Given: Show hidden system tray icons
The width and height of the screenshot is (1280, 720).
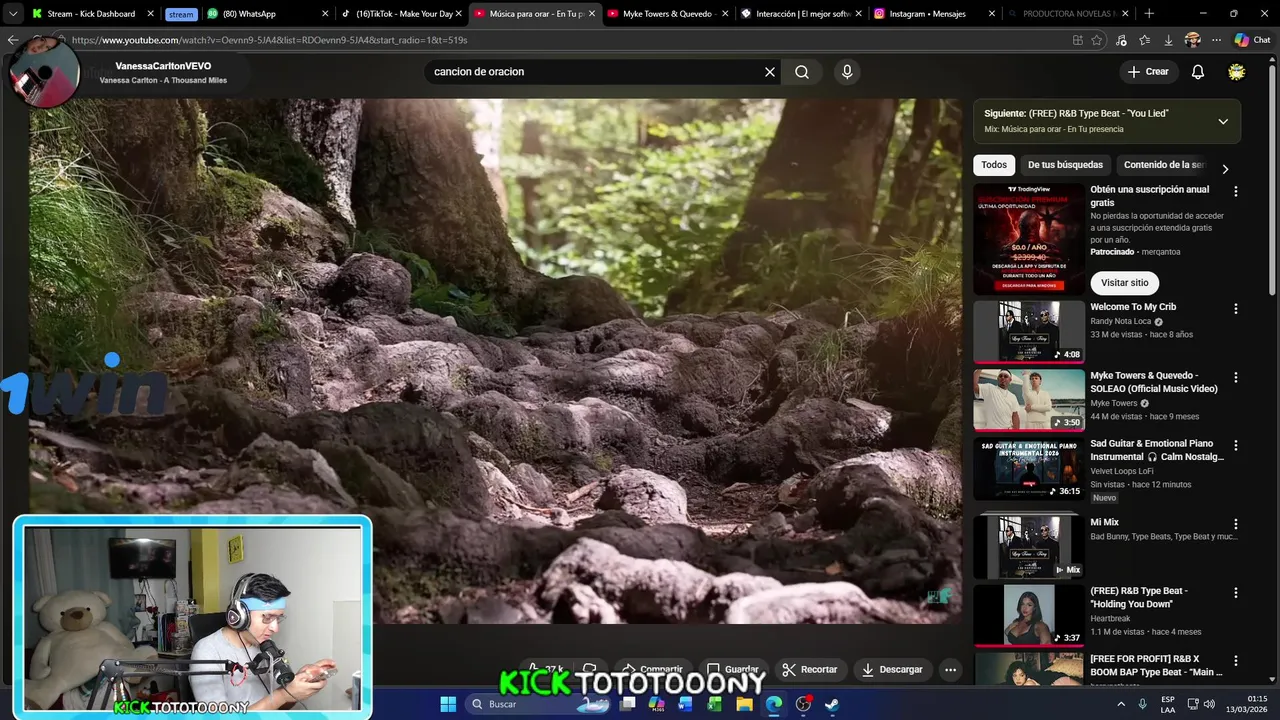Looking at the screenshot, I should [x=1119, y=704].
